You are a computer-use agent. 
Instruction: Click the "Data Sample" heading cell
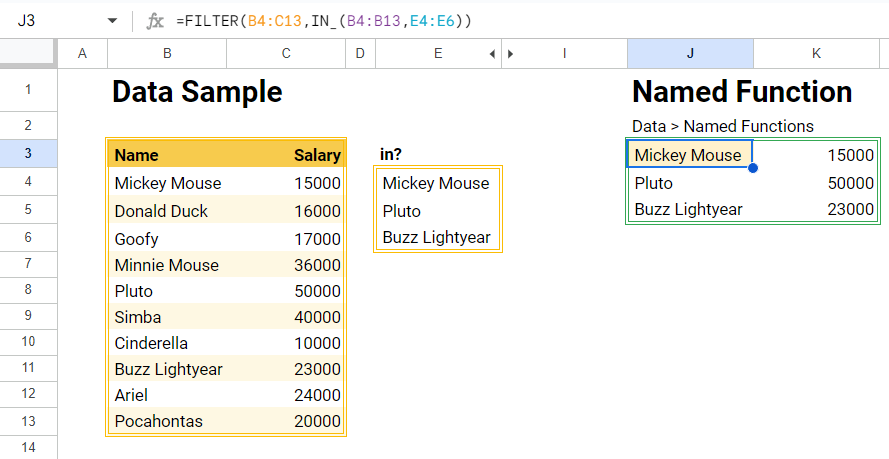tap(197, 91)
